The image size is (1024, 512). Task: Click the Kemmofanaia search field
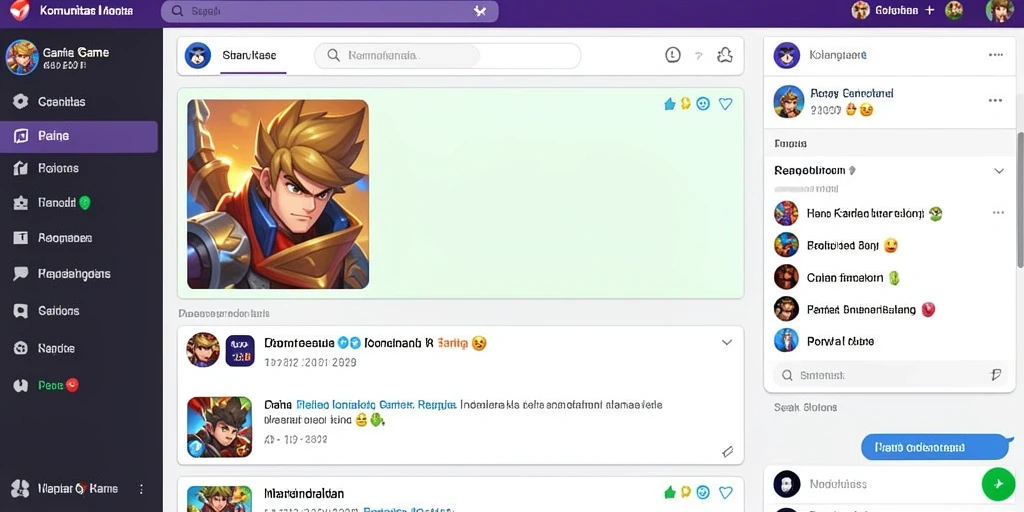pos(447,56)
